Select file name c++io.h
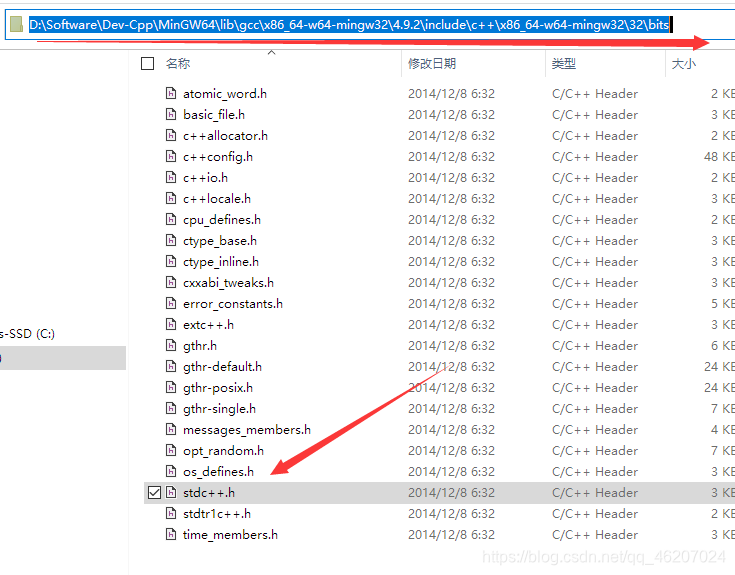 205,178
